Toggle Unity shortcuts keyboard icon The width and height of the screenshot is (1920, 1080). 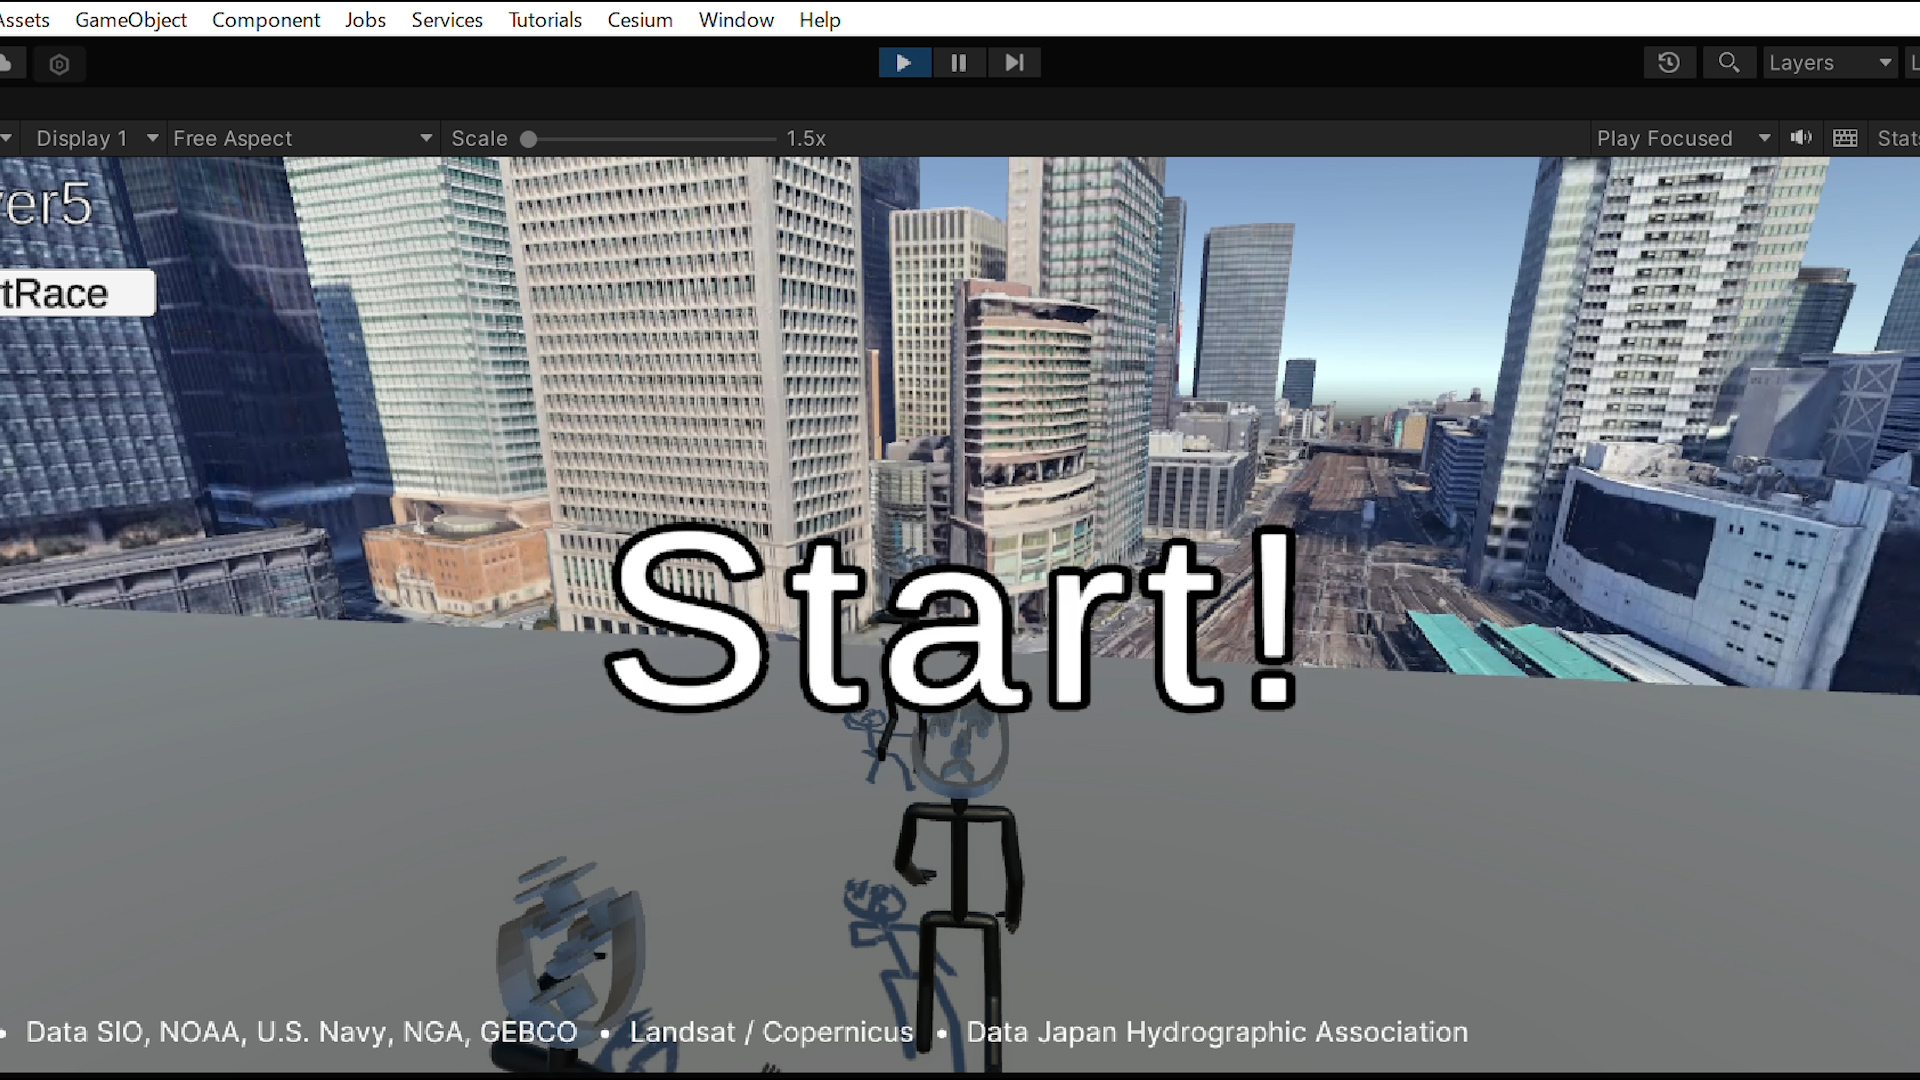click(1846, 138)
